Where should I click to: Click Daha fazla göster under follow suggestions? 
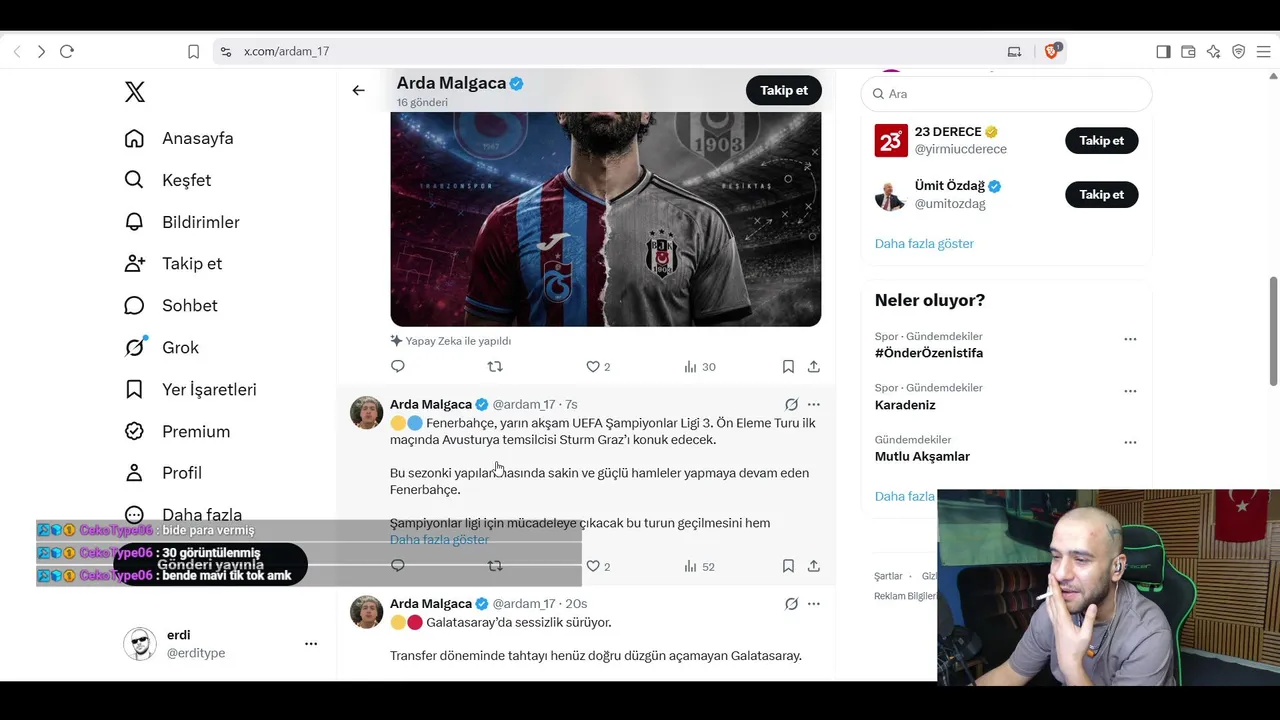(x=924, y=243)
